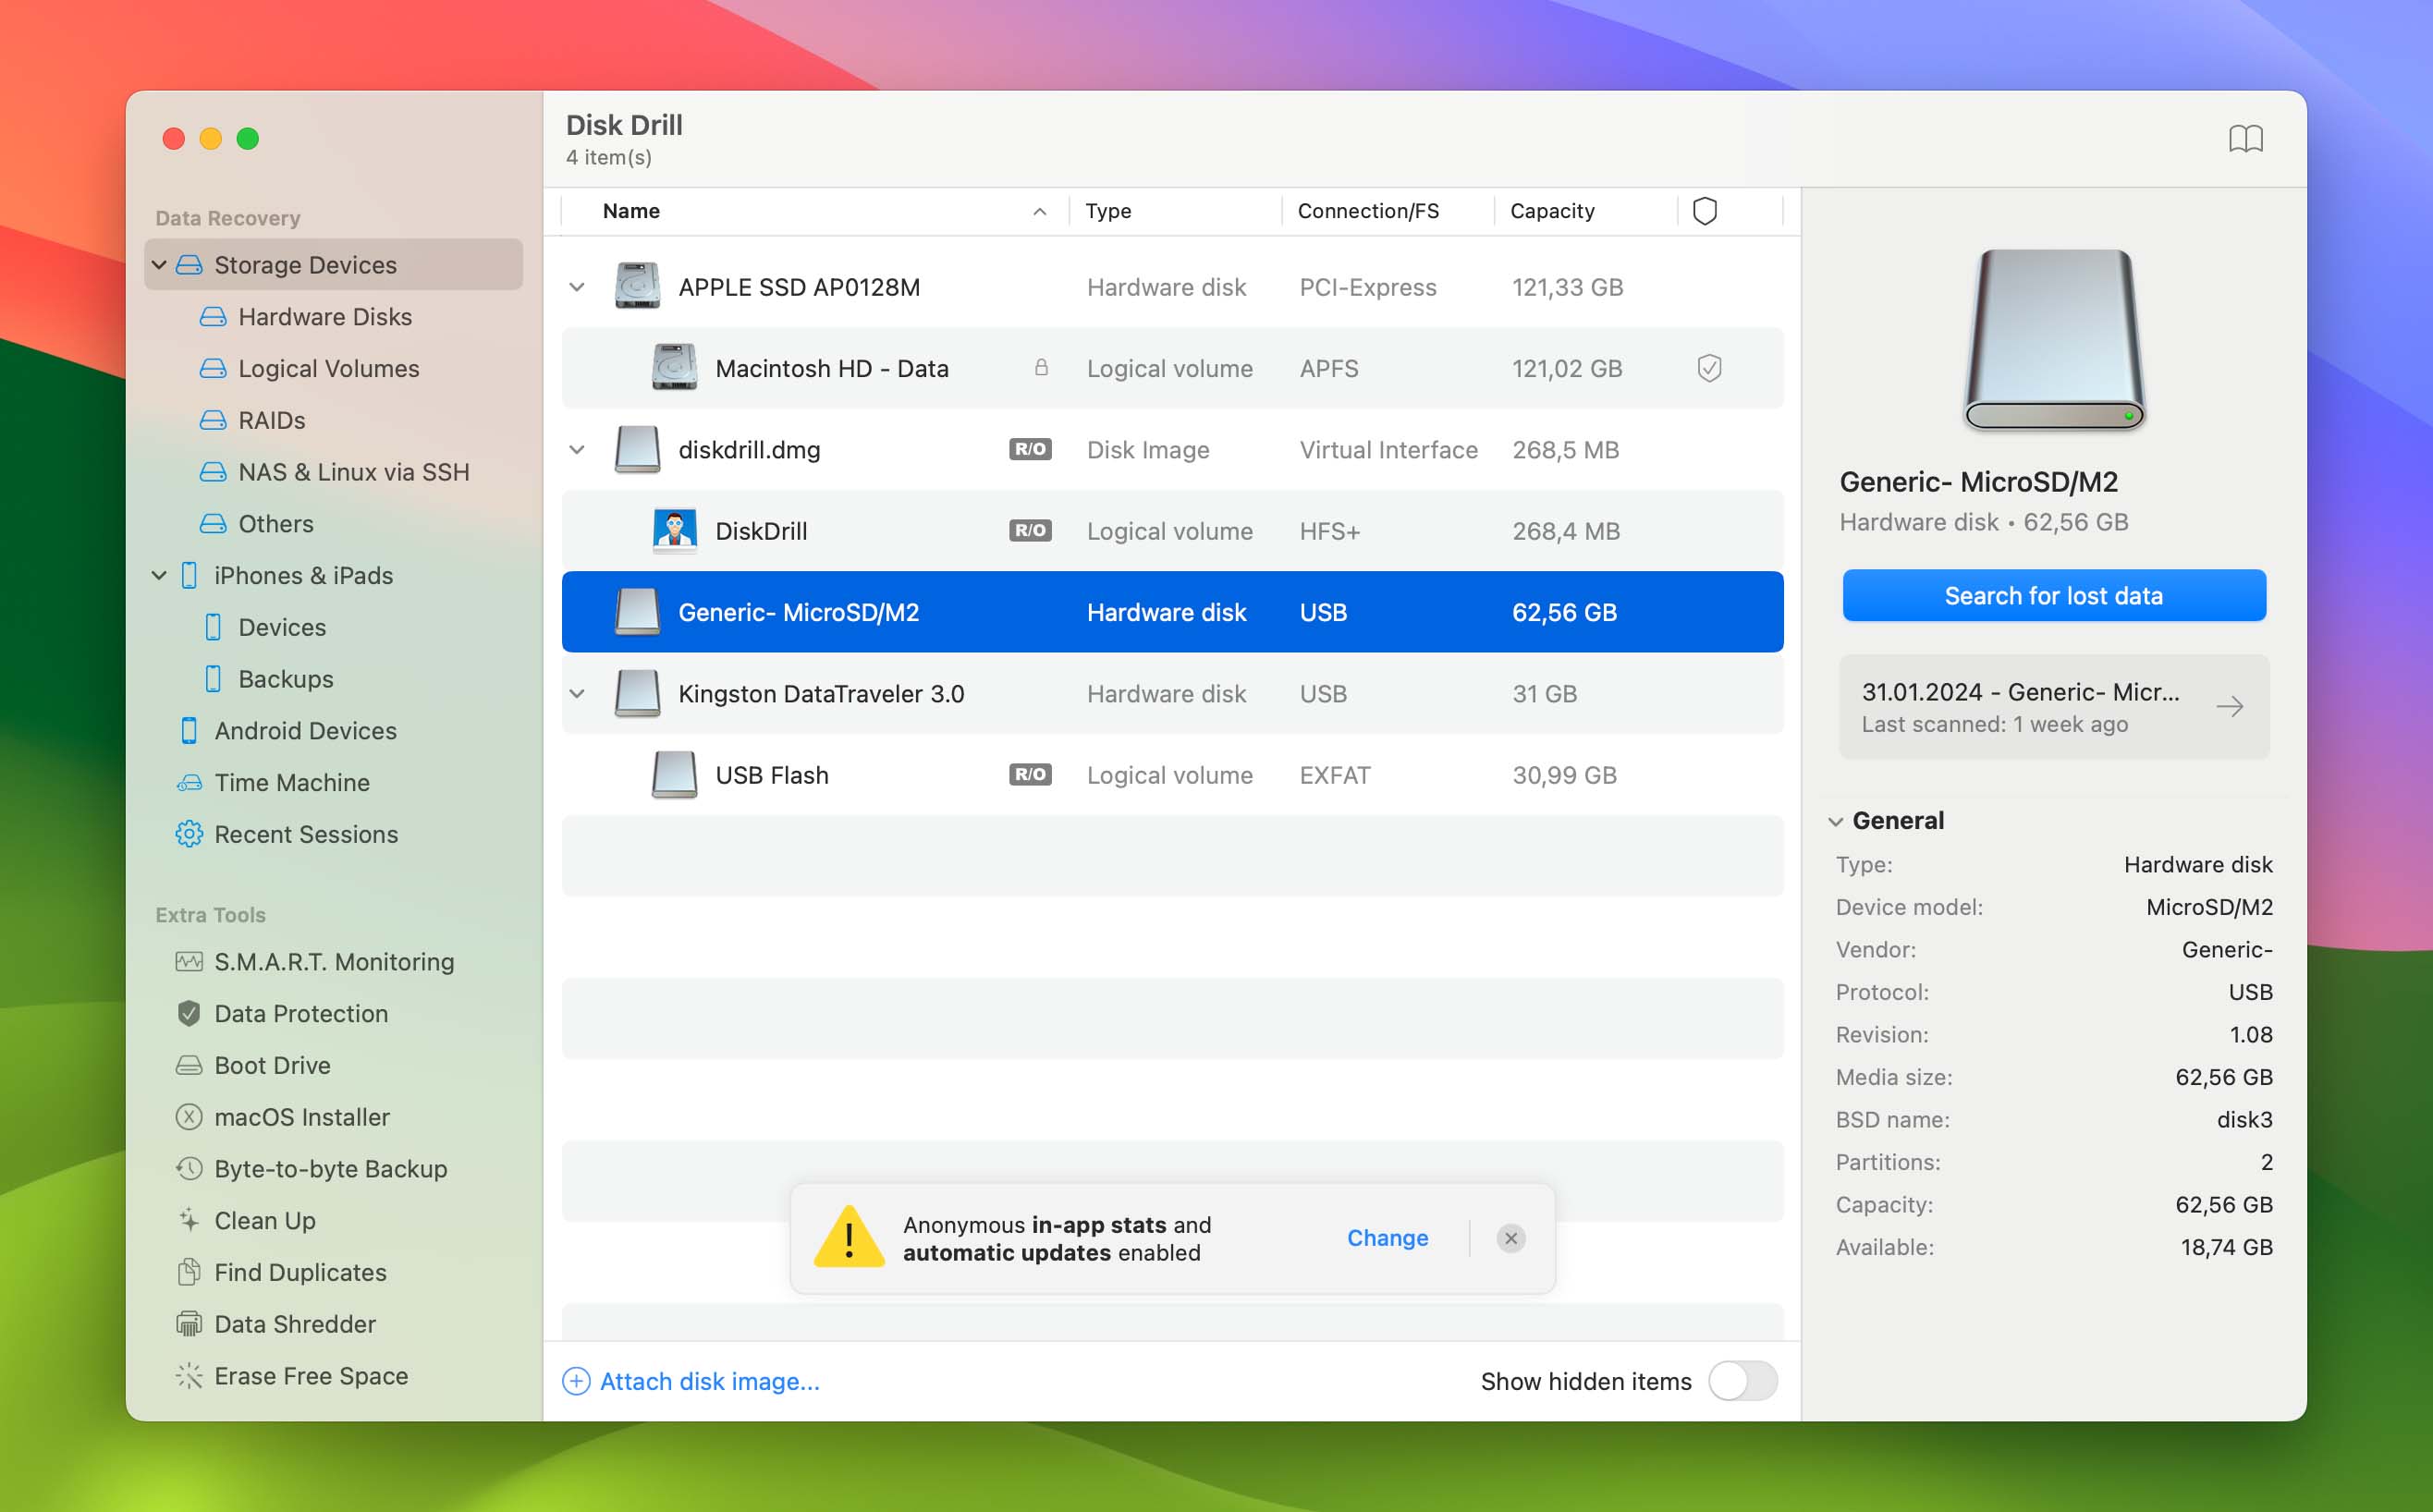The image size is (2433, 1512).
Task: Click the large drive image in details
Action: tap(2054, 339)
